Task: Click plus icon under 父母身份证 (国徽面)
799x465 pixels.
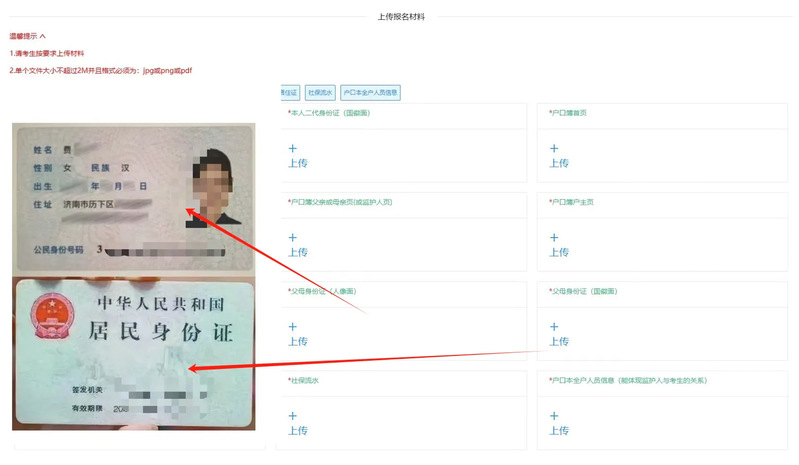Action: (x=554, y=326)
